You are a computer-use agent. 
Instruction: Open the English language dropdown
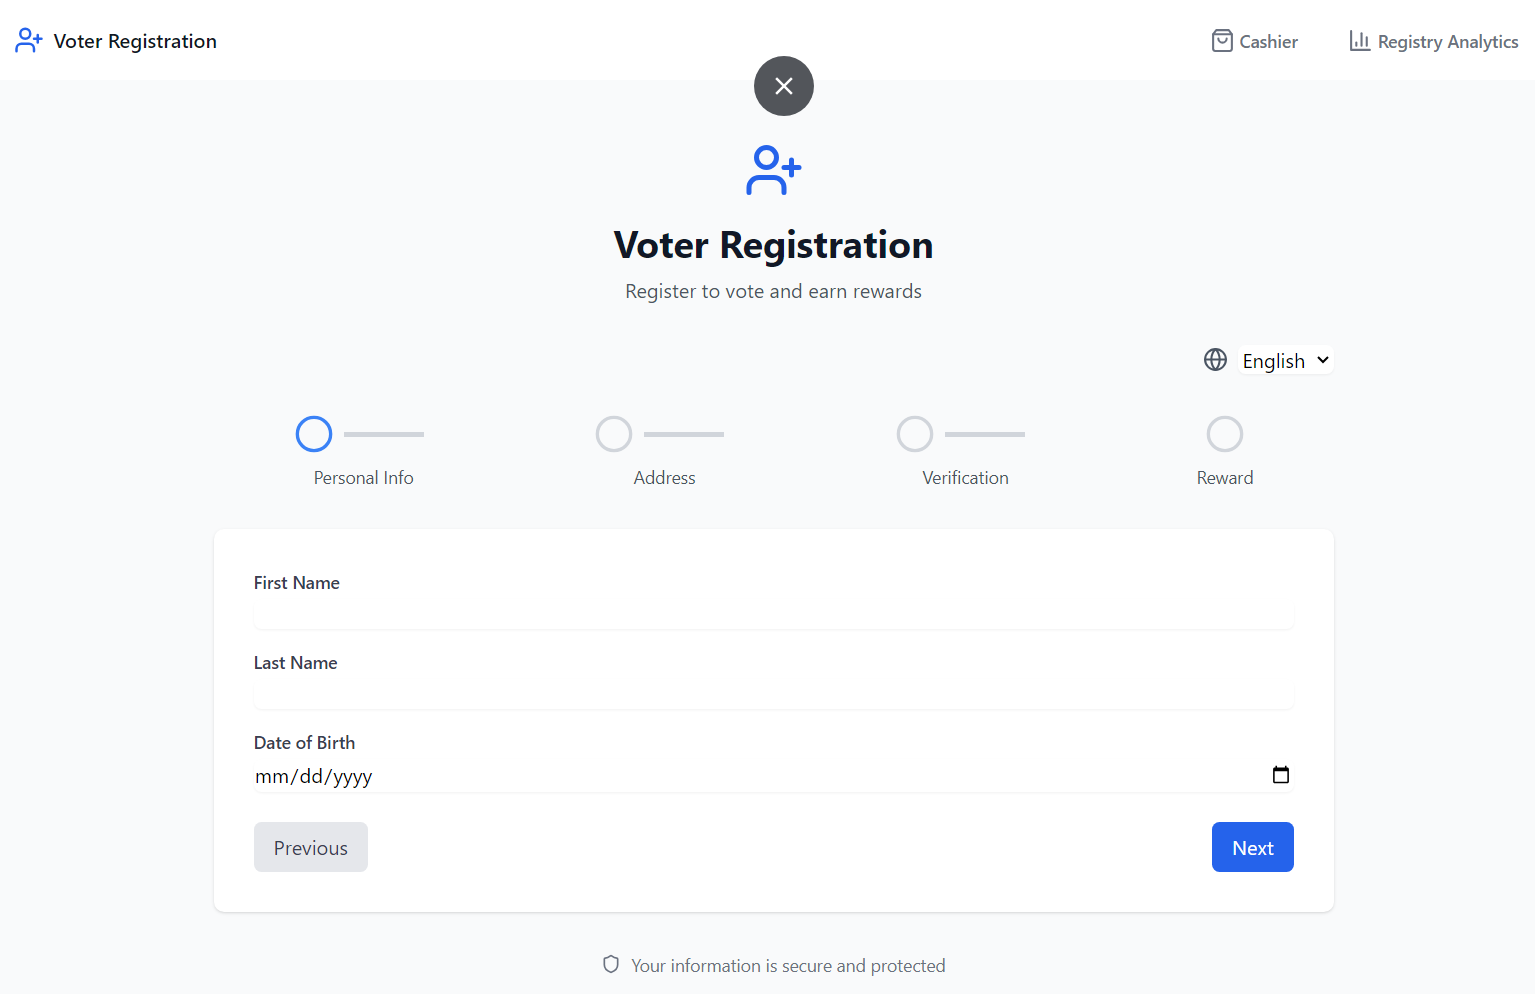(1284, 359)
